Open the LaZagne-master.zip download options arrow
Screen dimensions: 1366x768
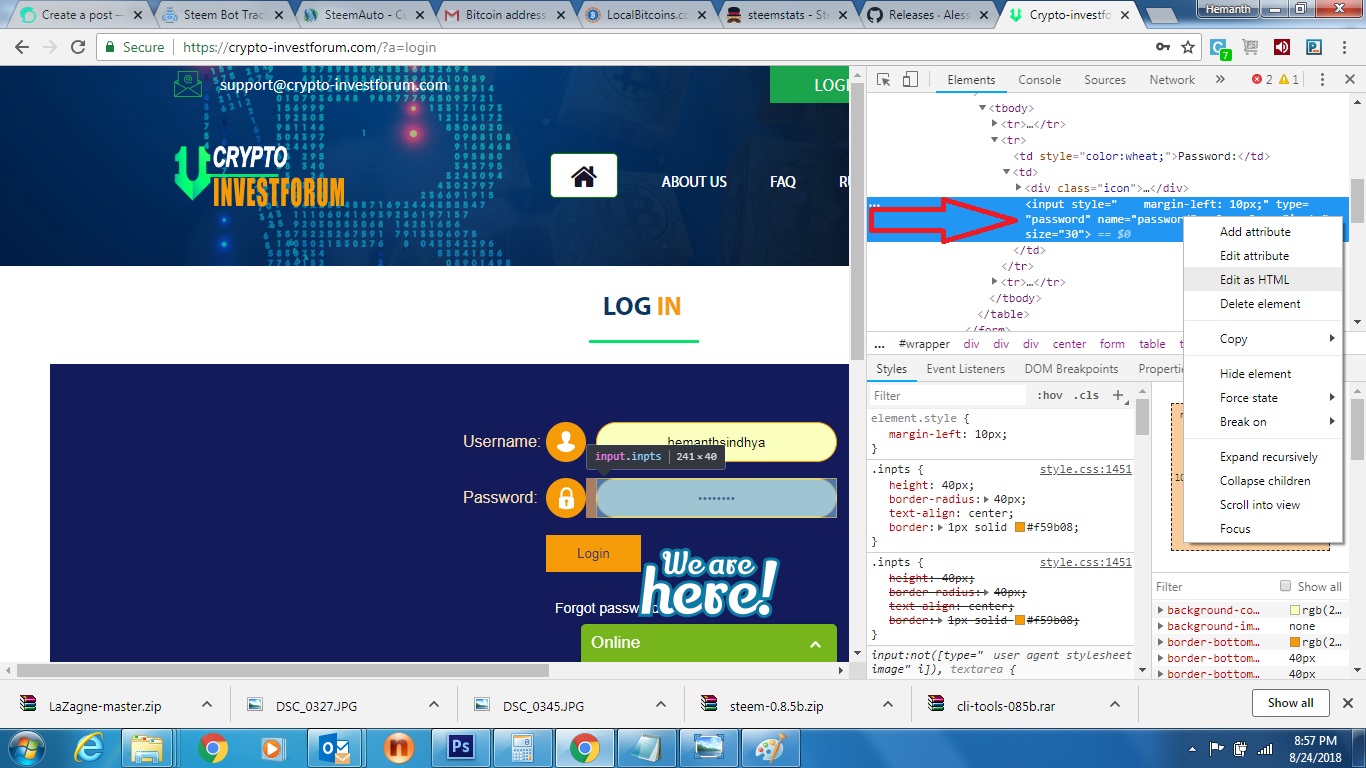point(207,704)
